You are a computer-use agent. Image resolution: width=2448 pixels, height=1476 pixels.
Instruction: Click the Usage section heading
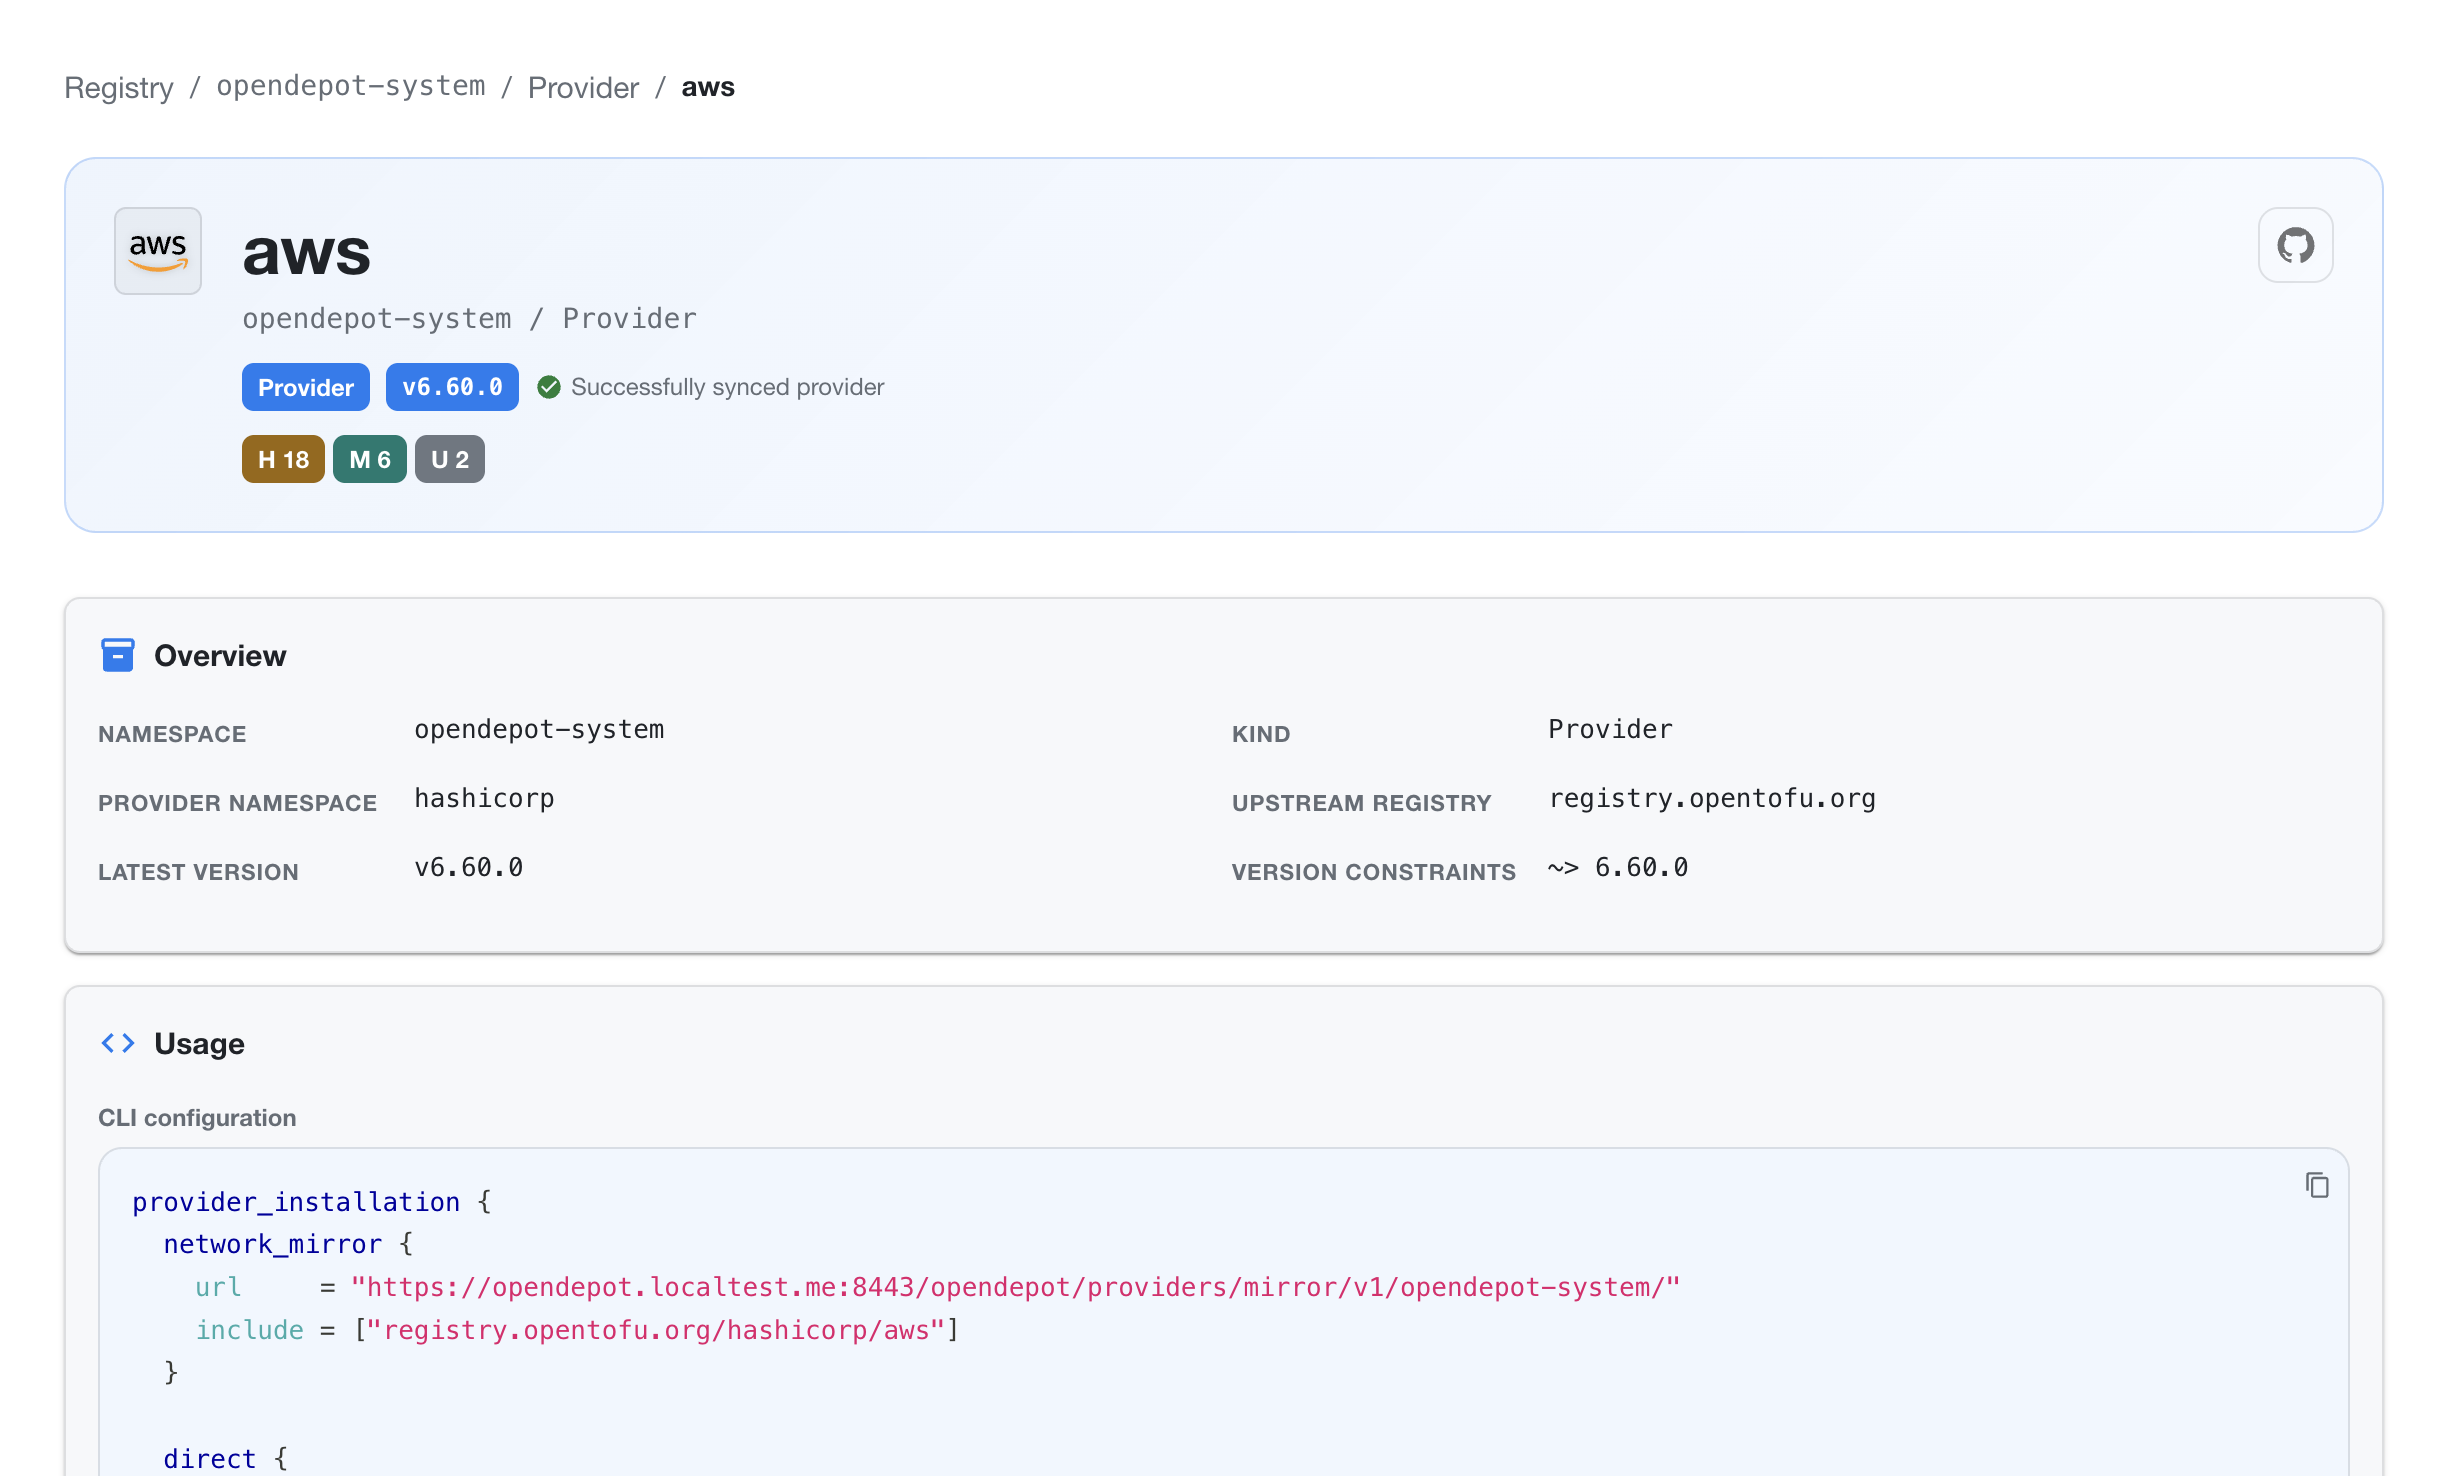point(199,1043)
